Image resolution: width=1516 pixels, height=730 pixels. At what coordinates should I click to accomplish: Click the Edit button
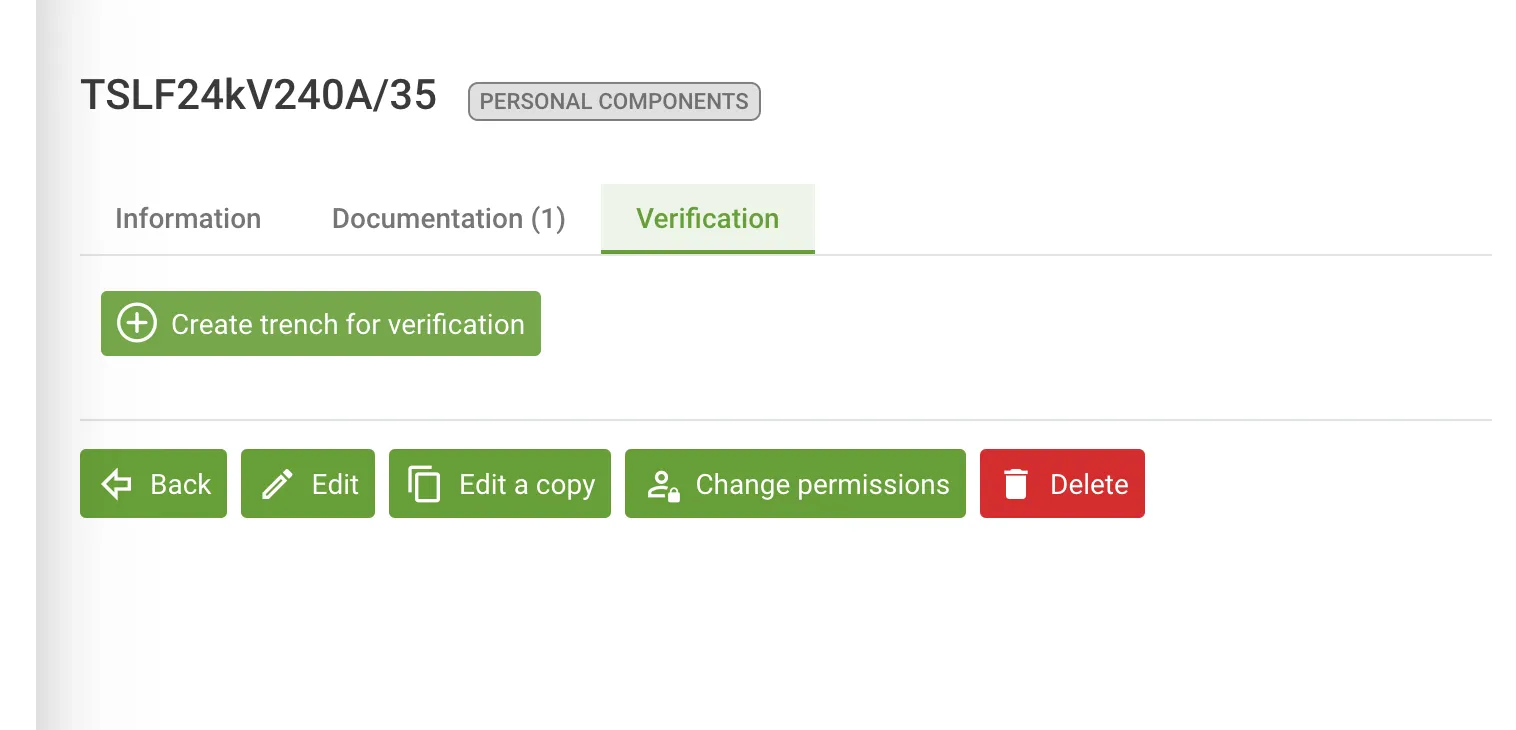tap(307, 483)
